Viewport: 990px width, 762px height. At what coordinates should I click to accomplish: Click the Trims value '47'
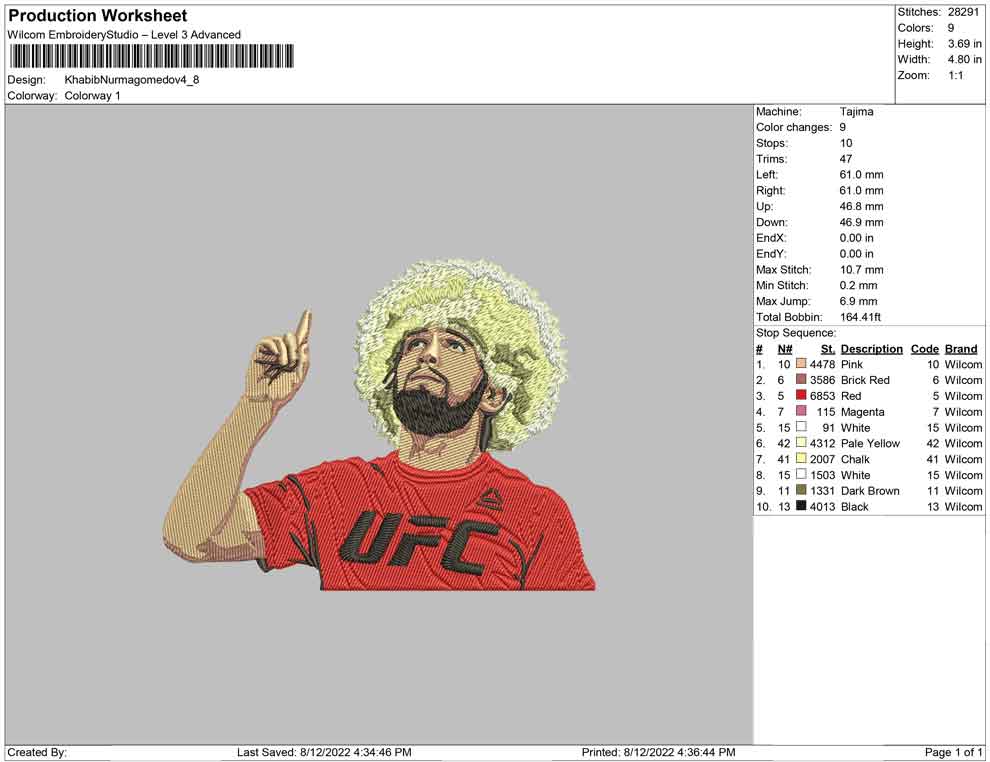[845, 159]
